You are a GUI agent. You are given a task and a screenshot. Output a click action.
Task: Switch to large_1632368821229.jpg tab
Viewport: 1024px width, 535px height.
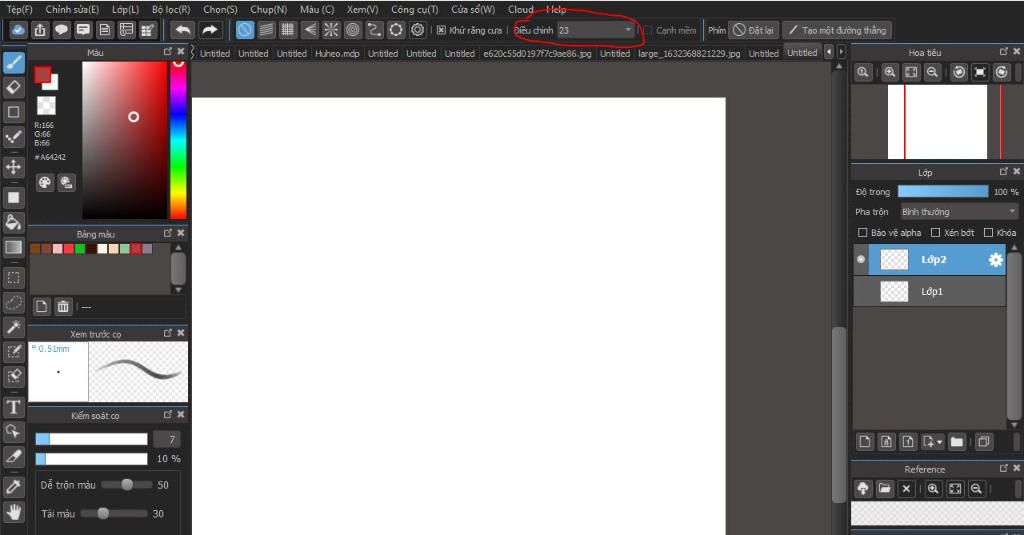689,54
